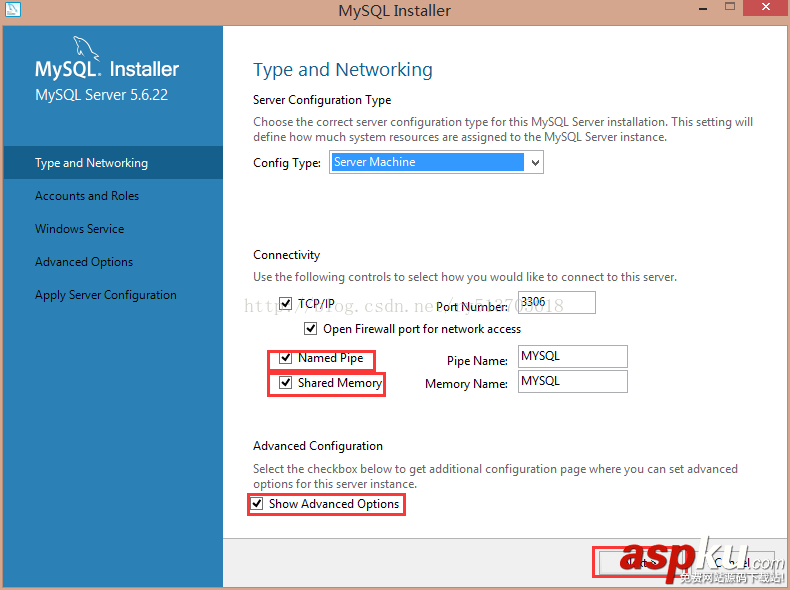Click the MySQL dolphin logo
The width and height of the screenshot is (790, 590).
86,48
